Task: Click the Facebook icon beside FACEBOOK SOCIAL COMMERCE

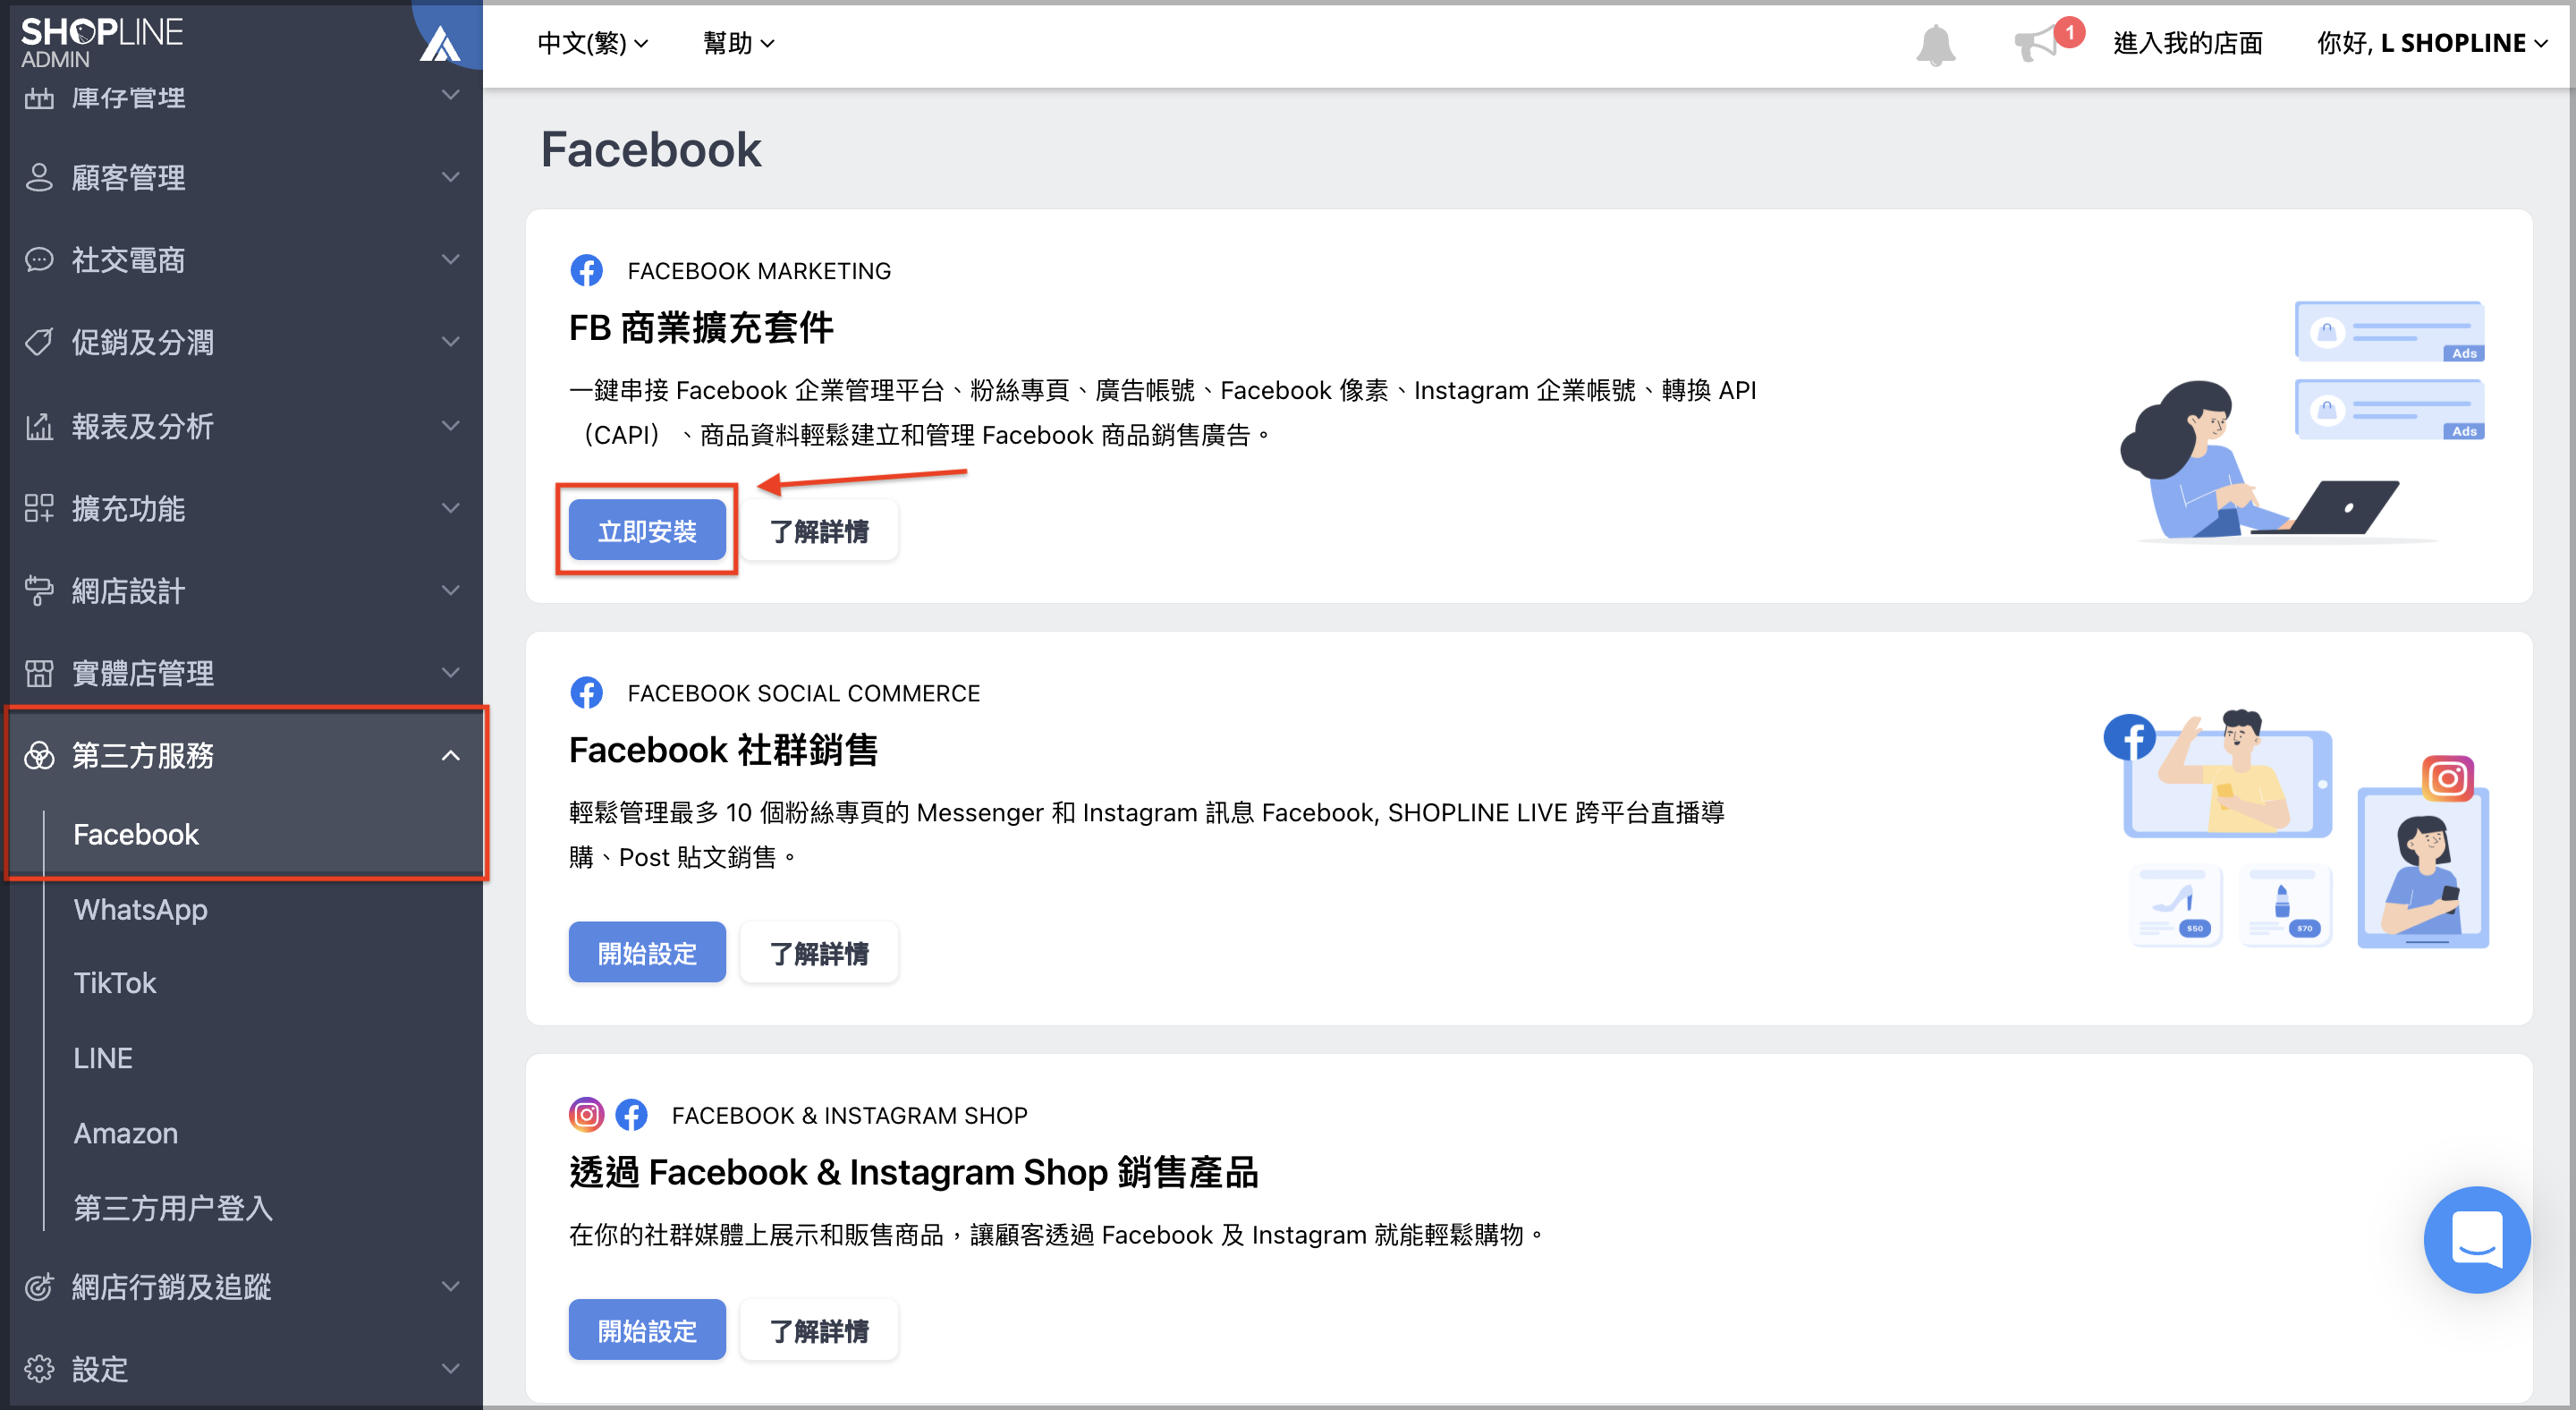Action: 587,692
